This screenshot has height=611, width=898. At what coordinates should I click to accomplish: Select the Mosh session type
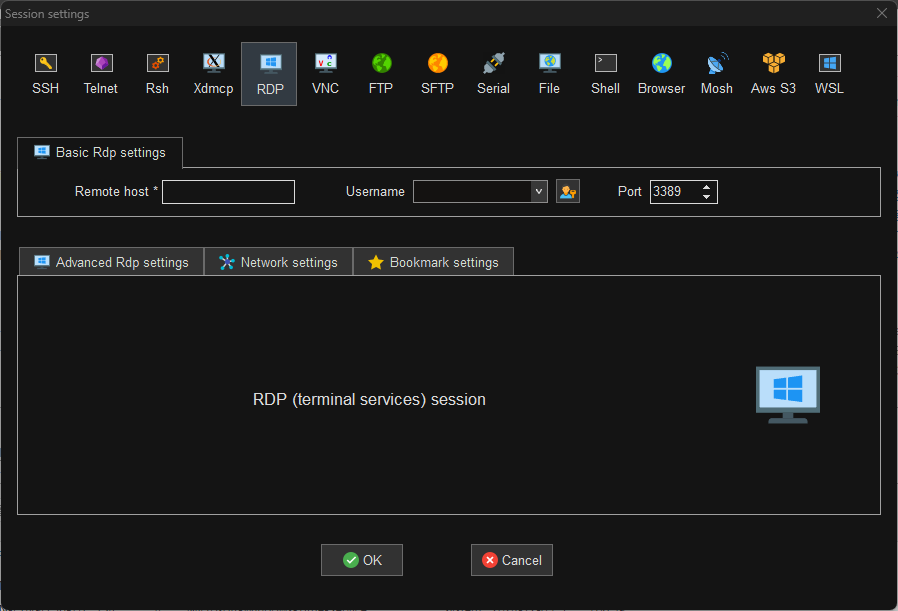point(717,72)
